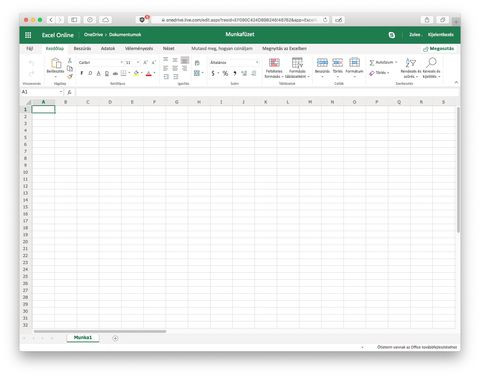Center text horizontally in the alignment group
480x377 pixels.
point(175,68)
